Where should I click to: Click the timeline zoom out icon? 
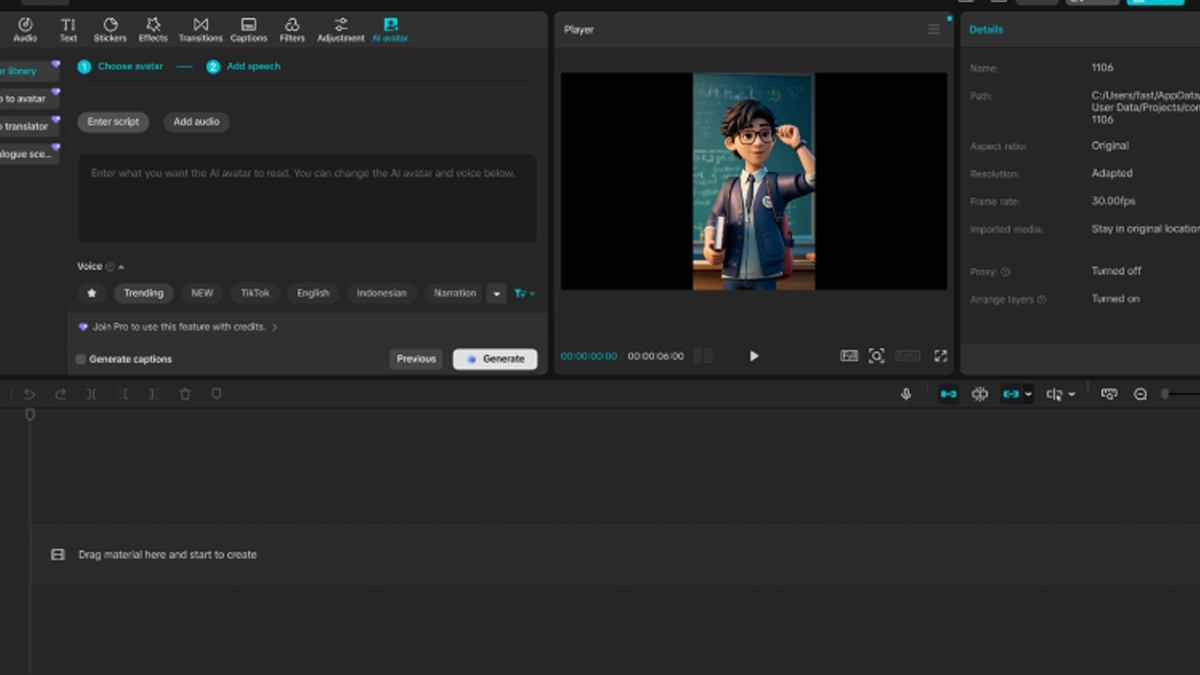(1140, 394)
